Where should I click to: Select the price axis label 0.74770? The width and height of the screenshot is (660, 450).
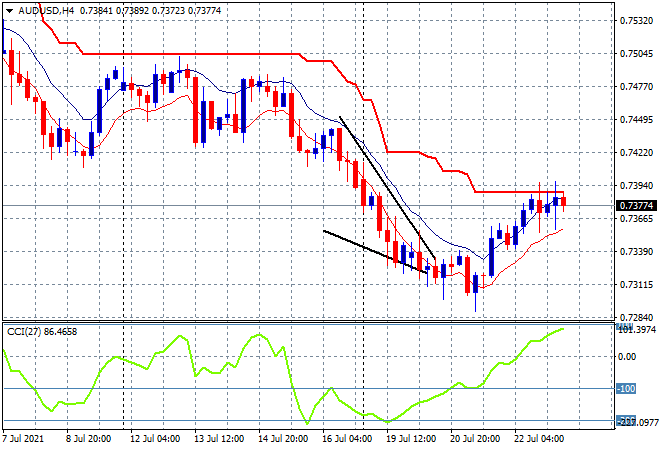(636, 87)
